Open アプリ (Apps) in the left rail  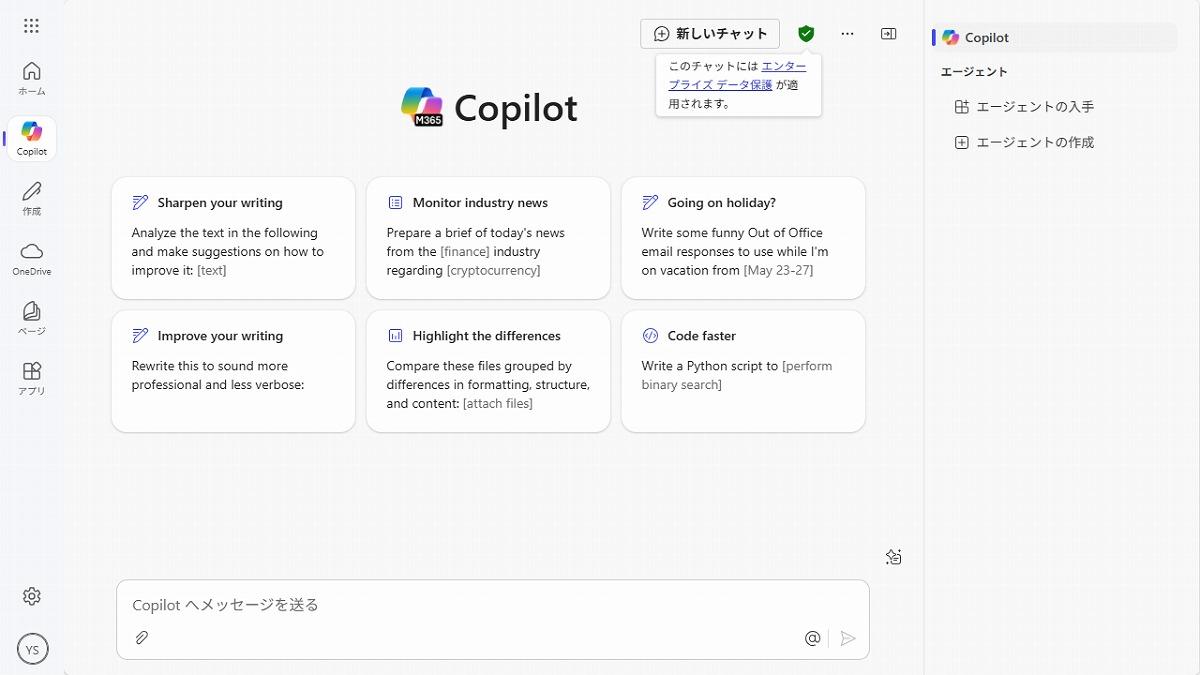pyautogui.click(x=32, y=379)
